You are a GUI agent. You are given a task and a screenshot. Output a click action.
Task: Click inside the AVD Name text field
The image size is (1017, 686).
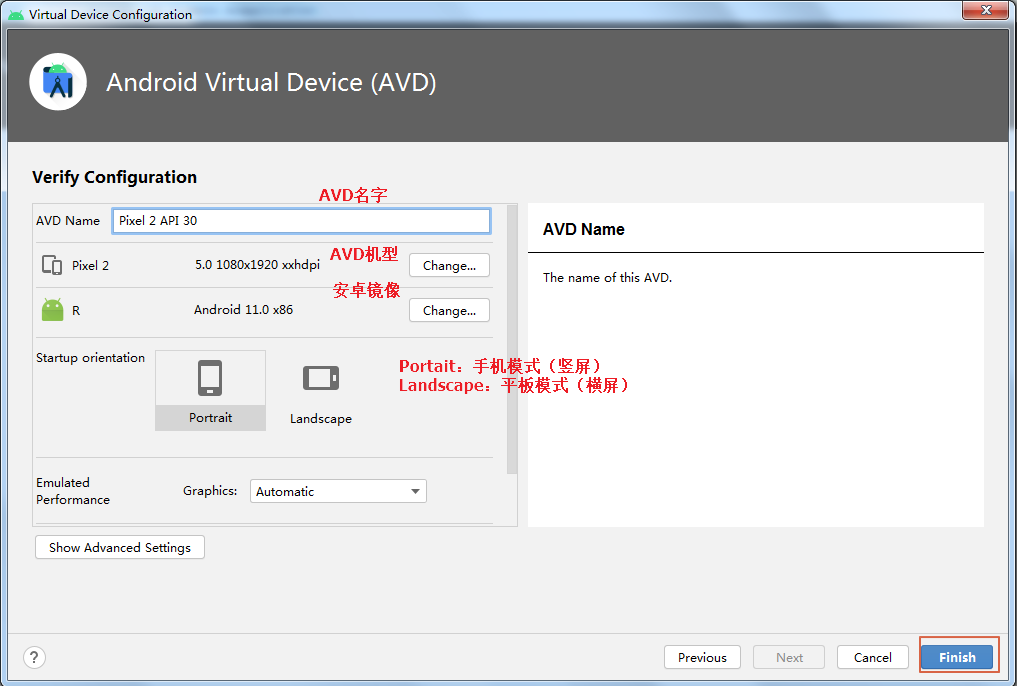click(x=300, y=220)
